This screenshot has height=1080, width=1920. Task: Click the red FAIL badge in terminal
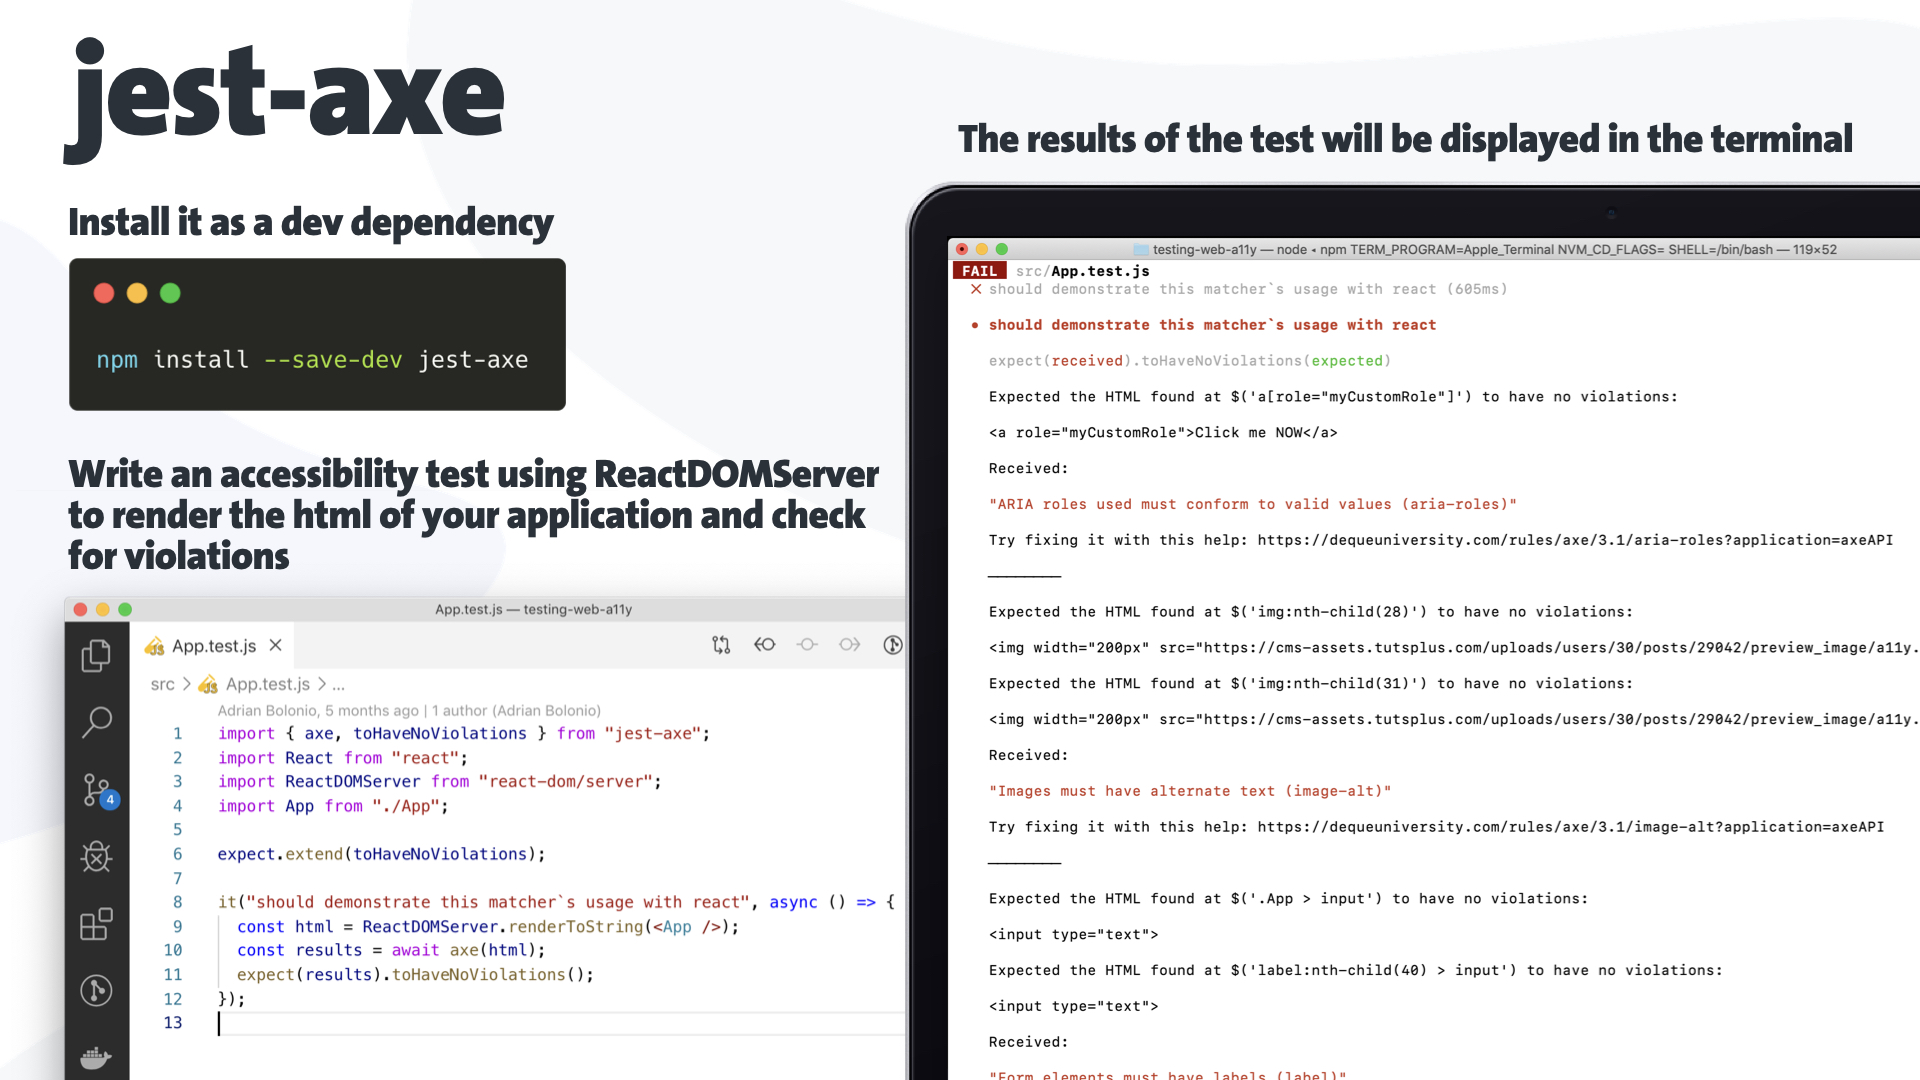[x=980, y=271]
